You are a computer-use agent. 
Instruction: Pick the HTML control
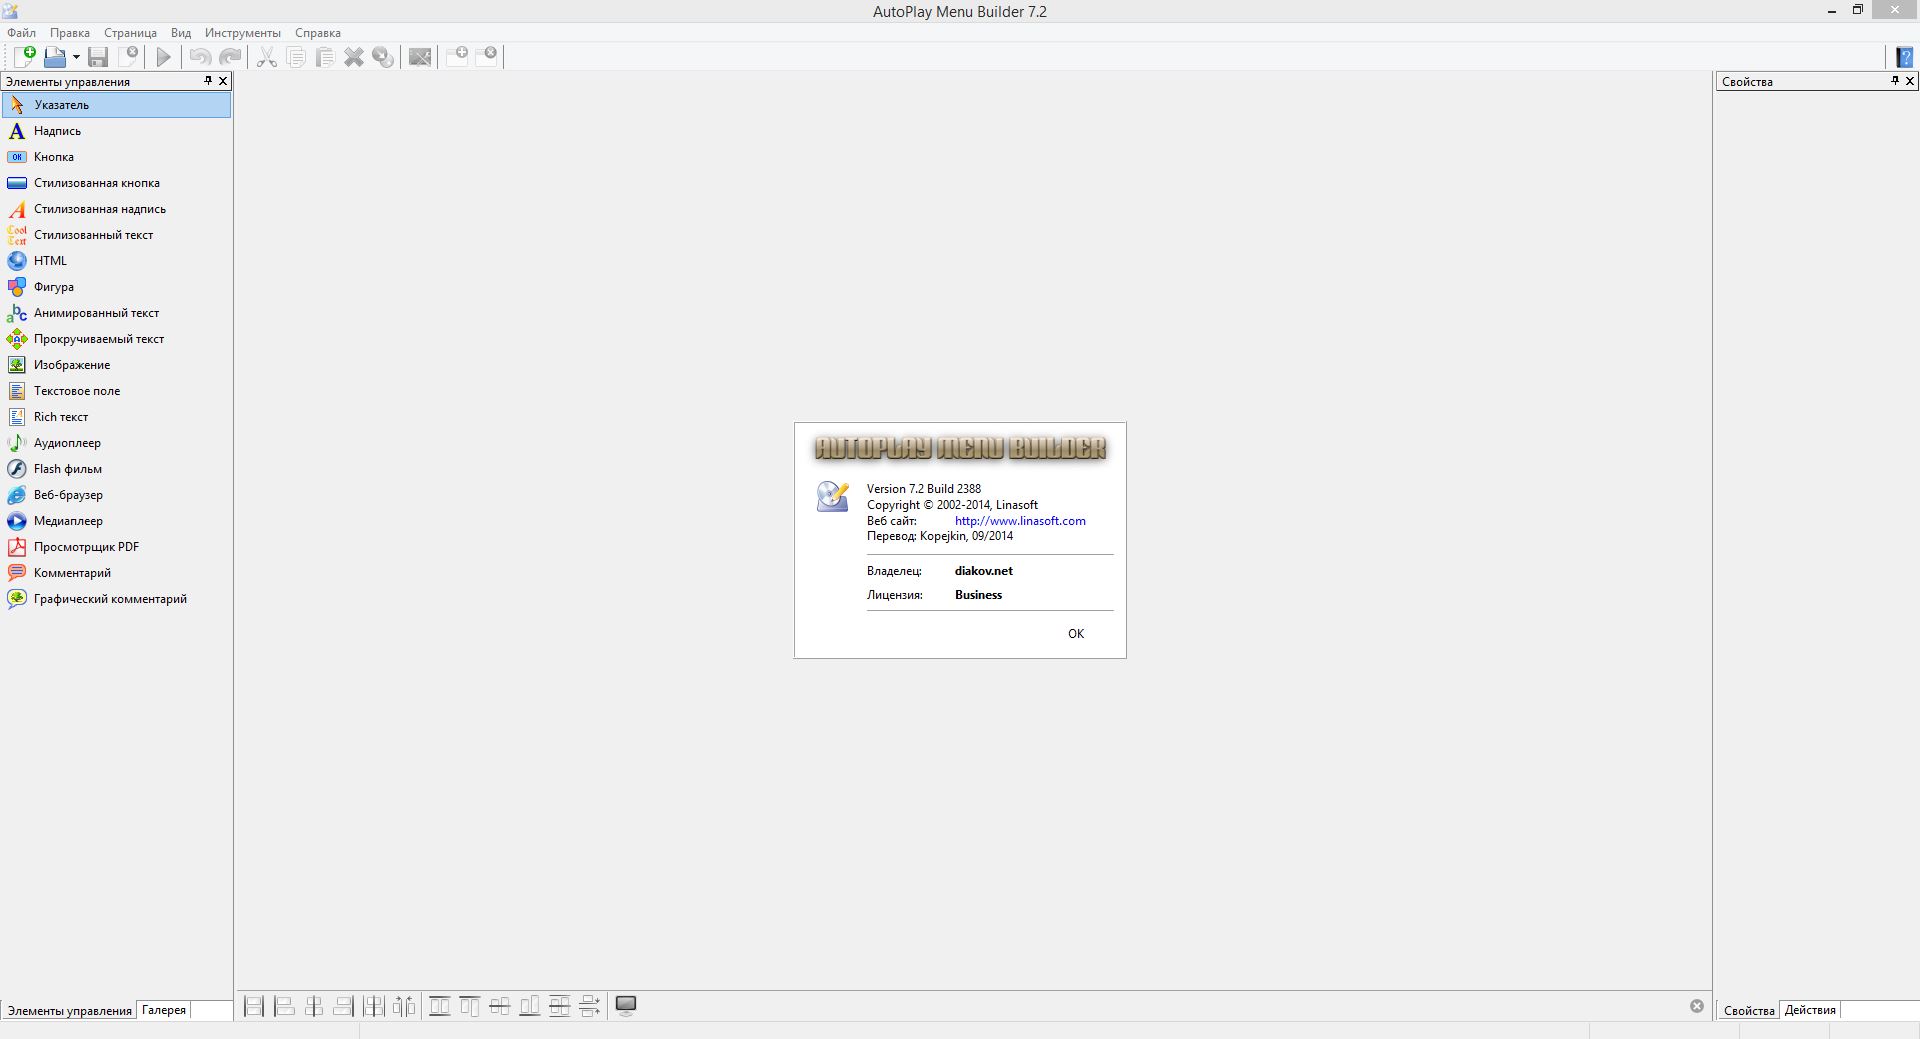116,261
